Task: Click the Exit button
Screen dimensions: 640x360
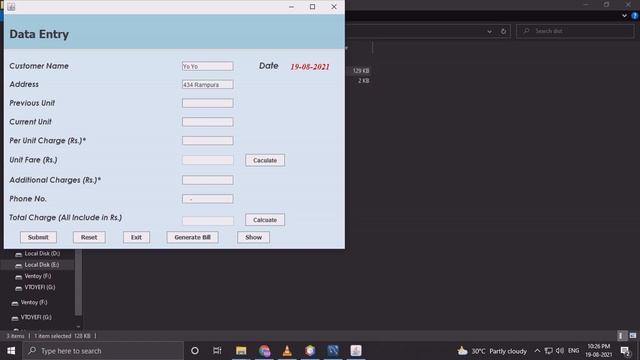Action: 136,237
